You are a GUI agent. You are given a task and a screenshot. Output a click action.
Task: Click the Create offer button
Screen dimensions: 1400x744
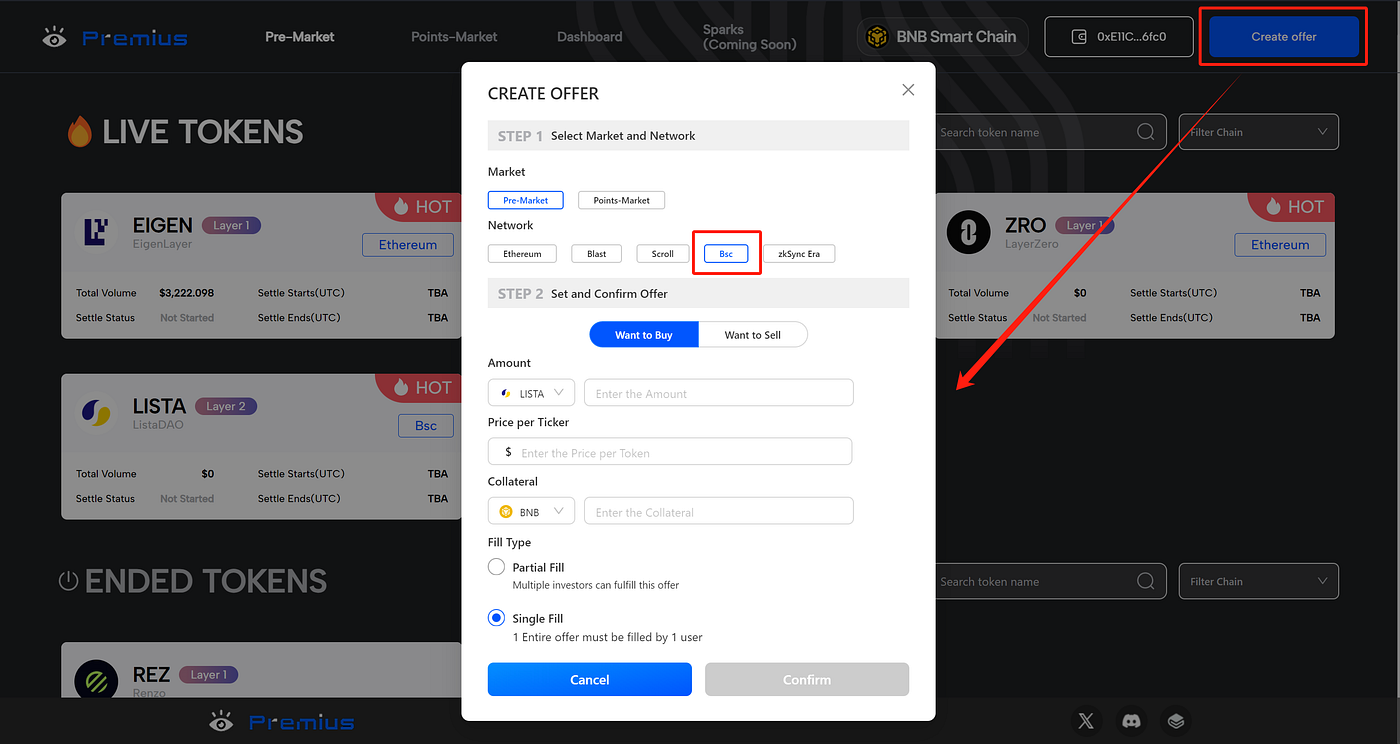coord(1284,37)
